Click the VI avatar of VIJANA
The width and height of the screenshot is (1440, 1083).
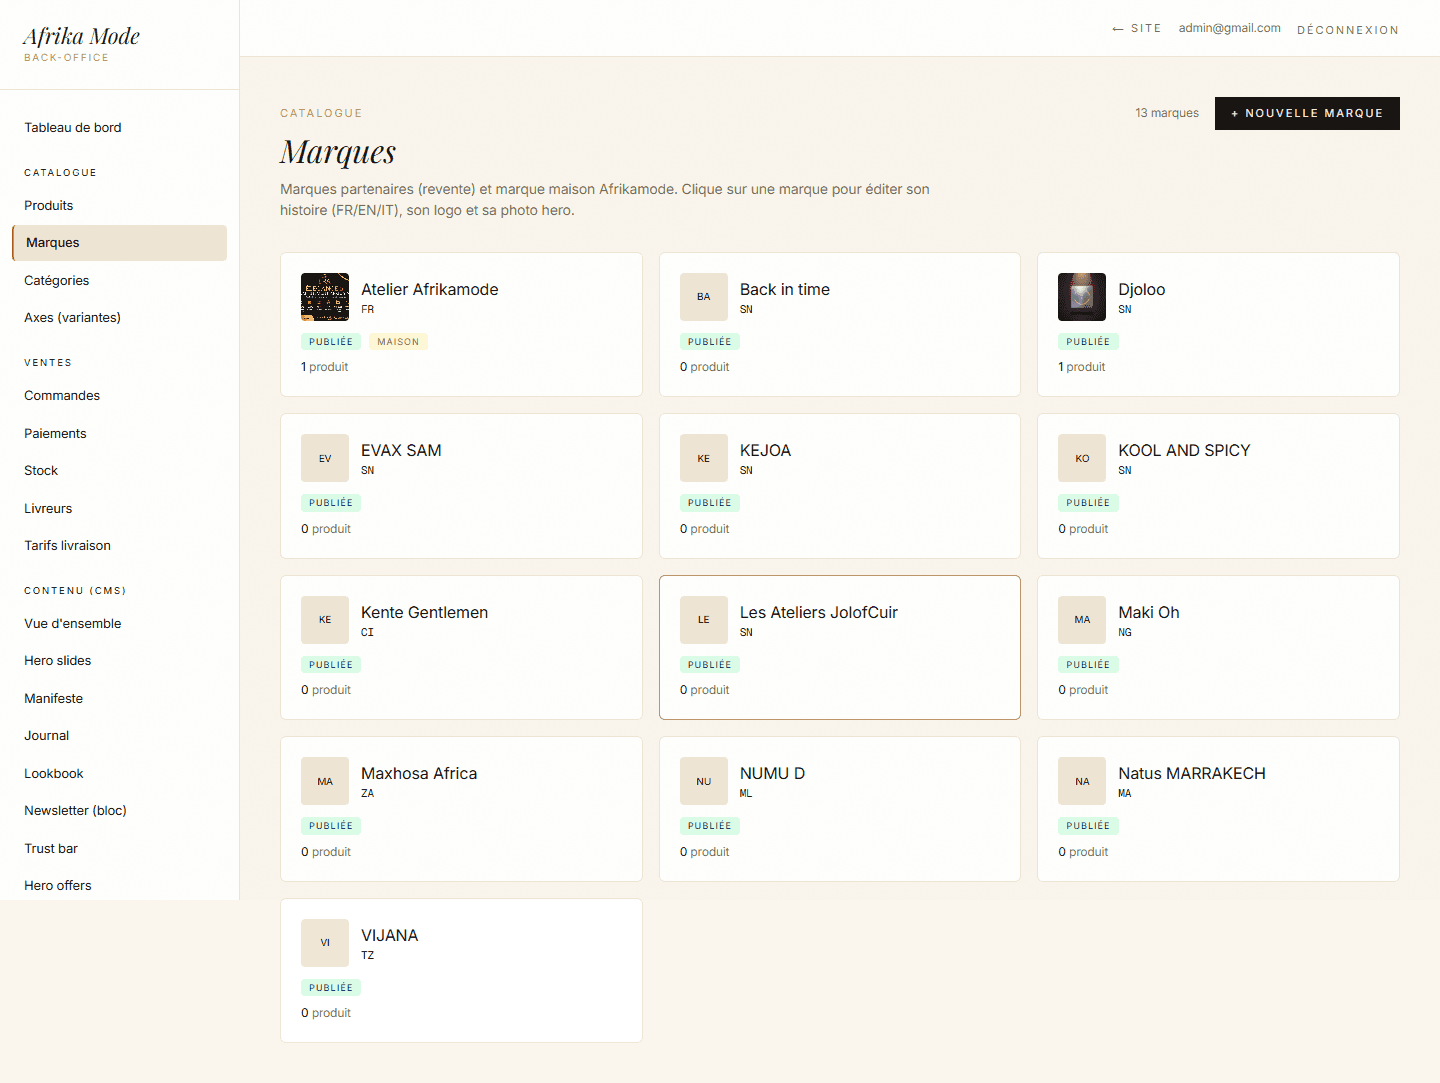(x=325, y=943)
